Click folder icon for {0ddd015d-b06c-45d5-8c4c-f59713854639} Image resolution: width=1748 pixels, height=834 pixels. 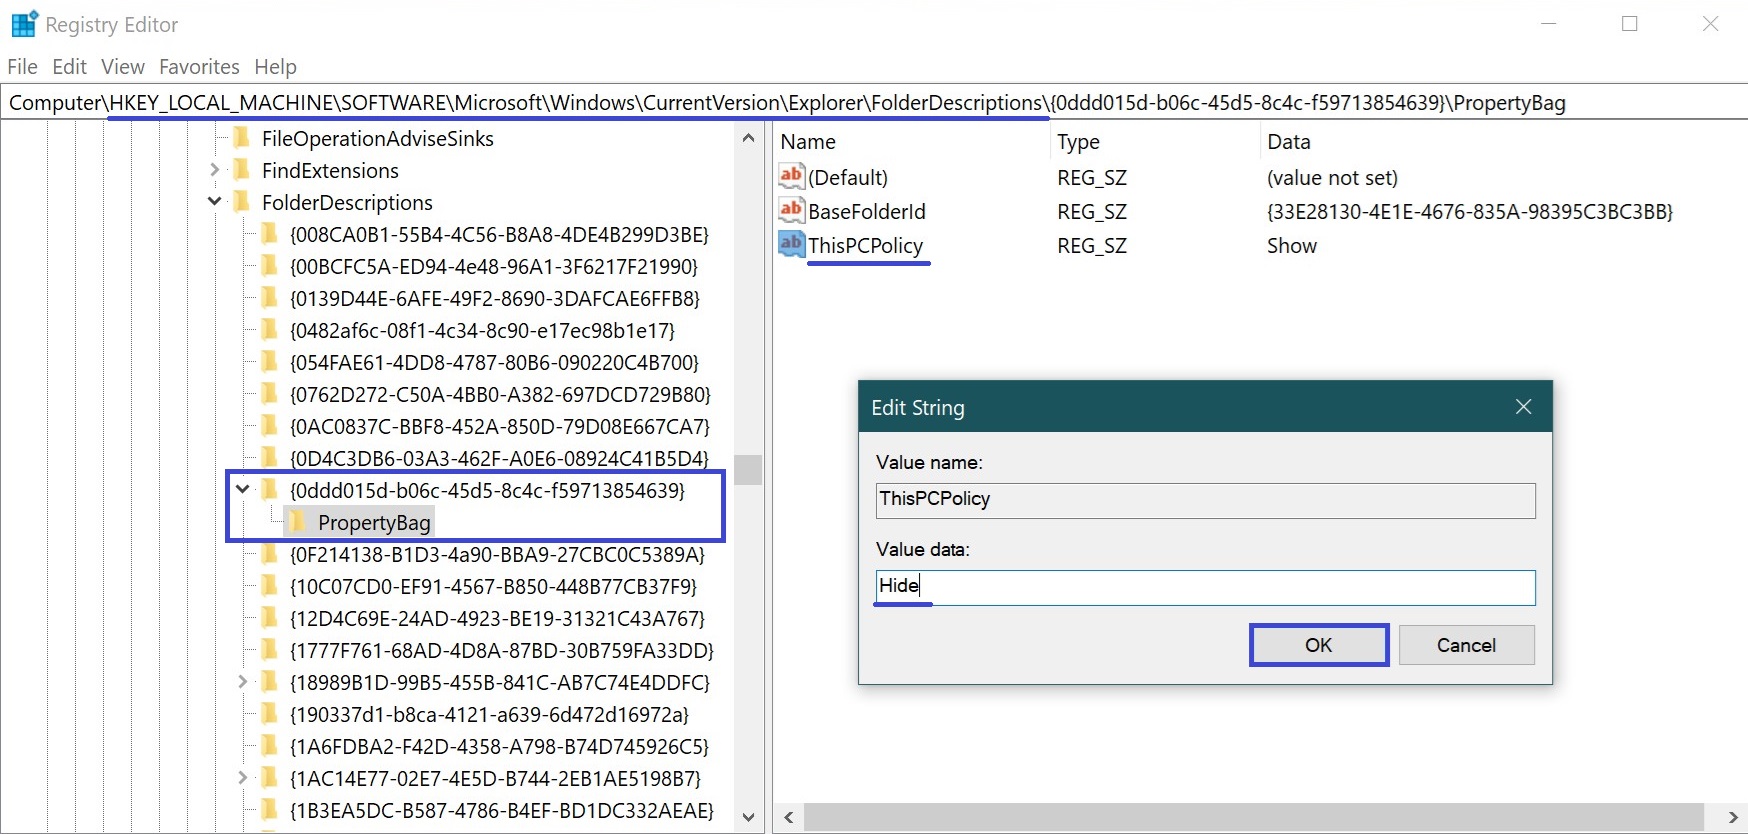(269, 490)
